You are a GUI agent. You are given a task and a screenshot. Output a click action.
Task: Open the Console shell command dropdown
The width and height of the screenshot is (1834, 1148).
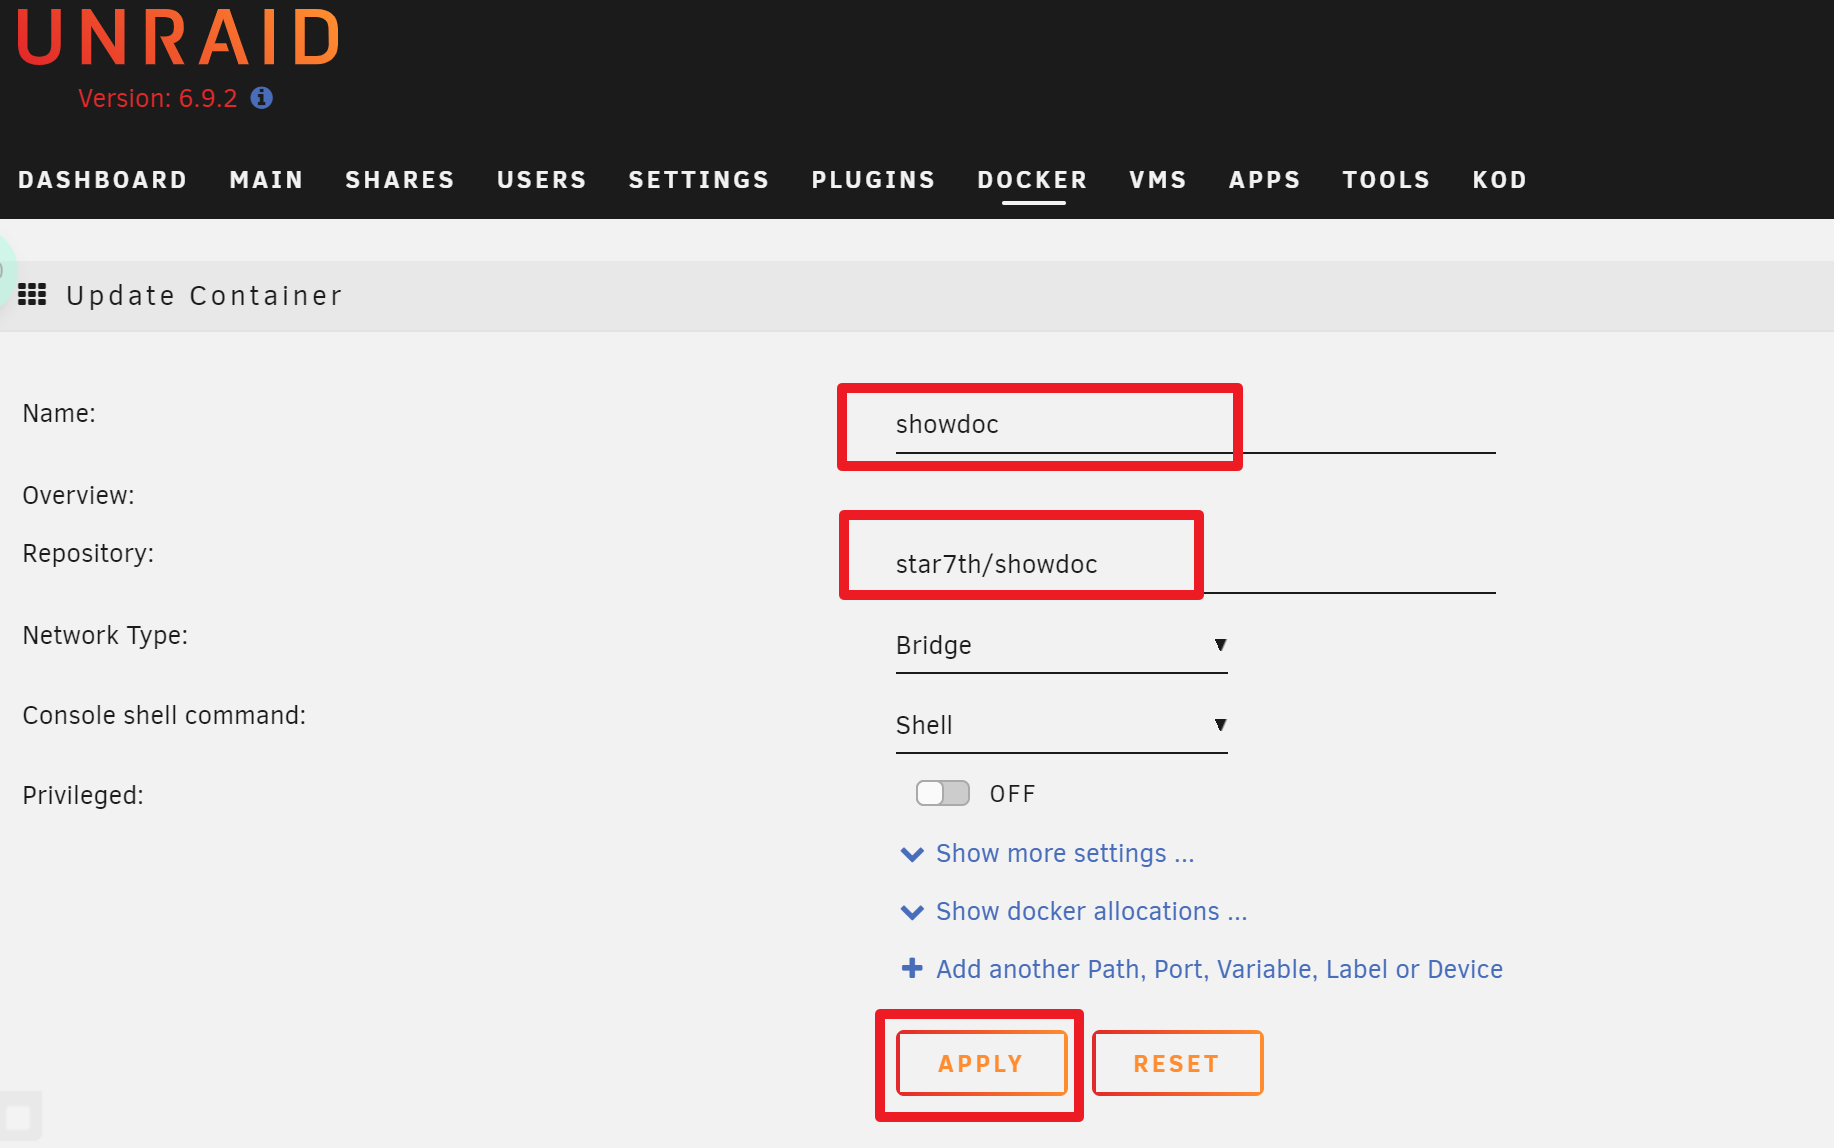tap(1061, 726)
